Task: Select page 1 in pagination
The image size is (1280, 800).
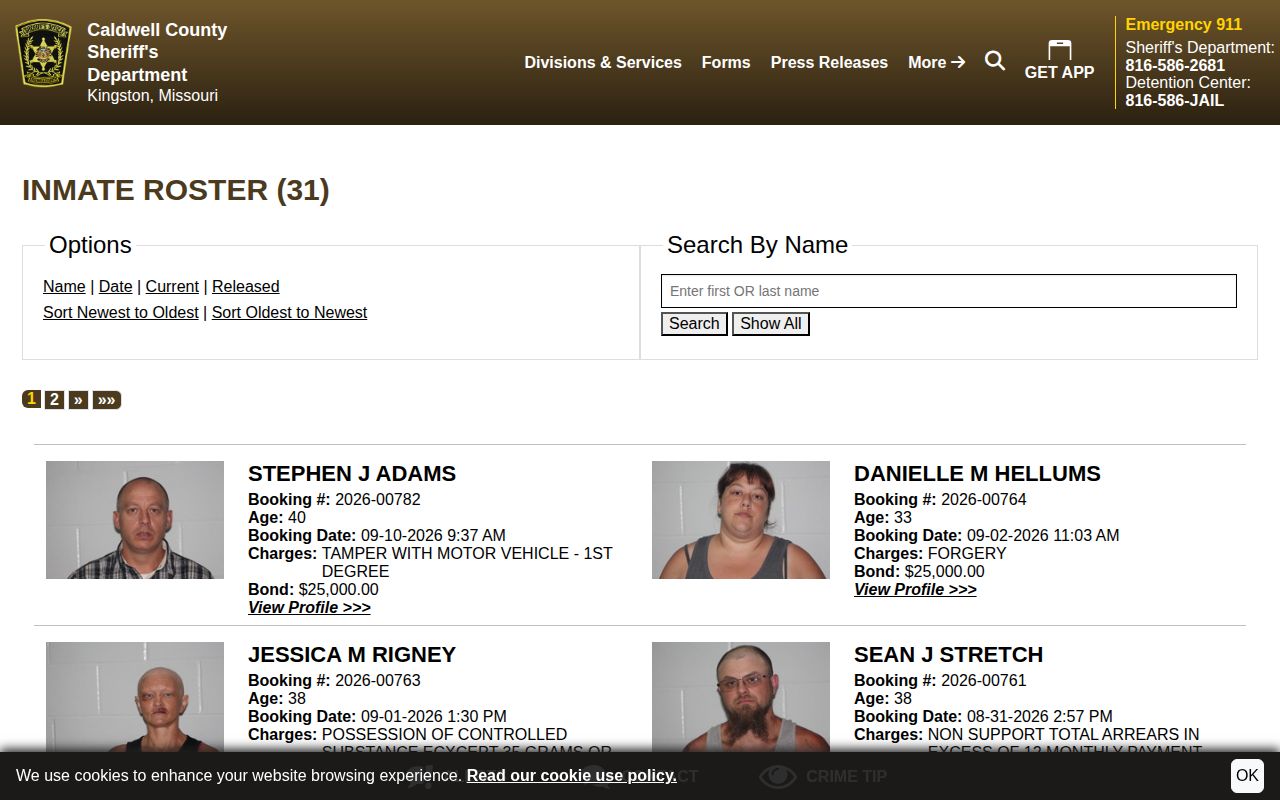Action: [32, 399]
